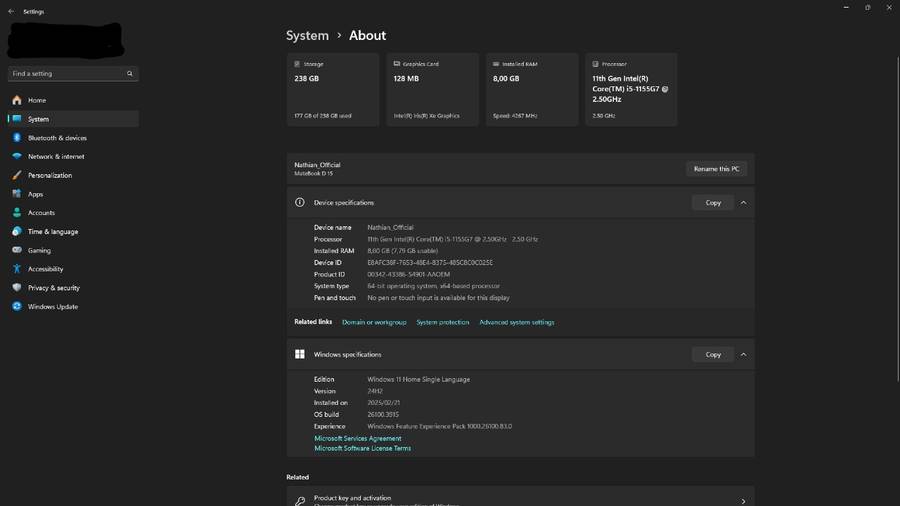Open Network & internet via its icon

pyautogui.click(x=17, y=157)
